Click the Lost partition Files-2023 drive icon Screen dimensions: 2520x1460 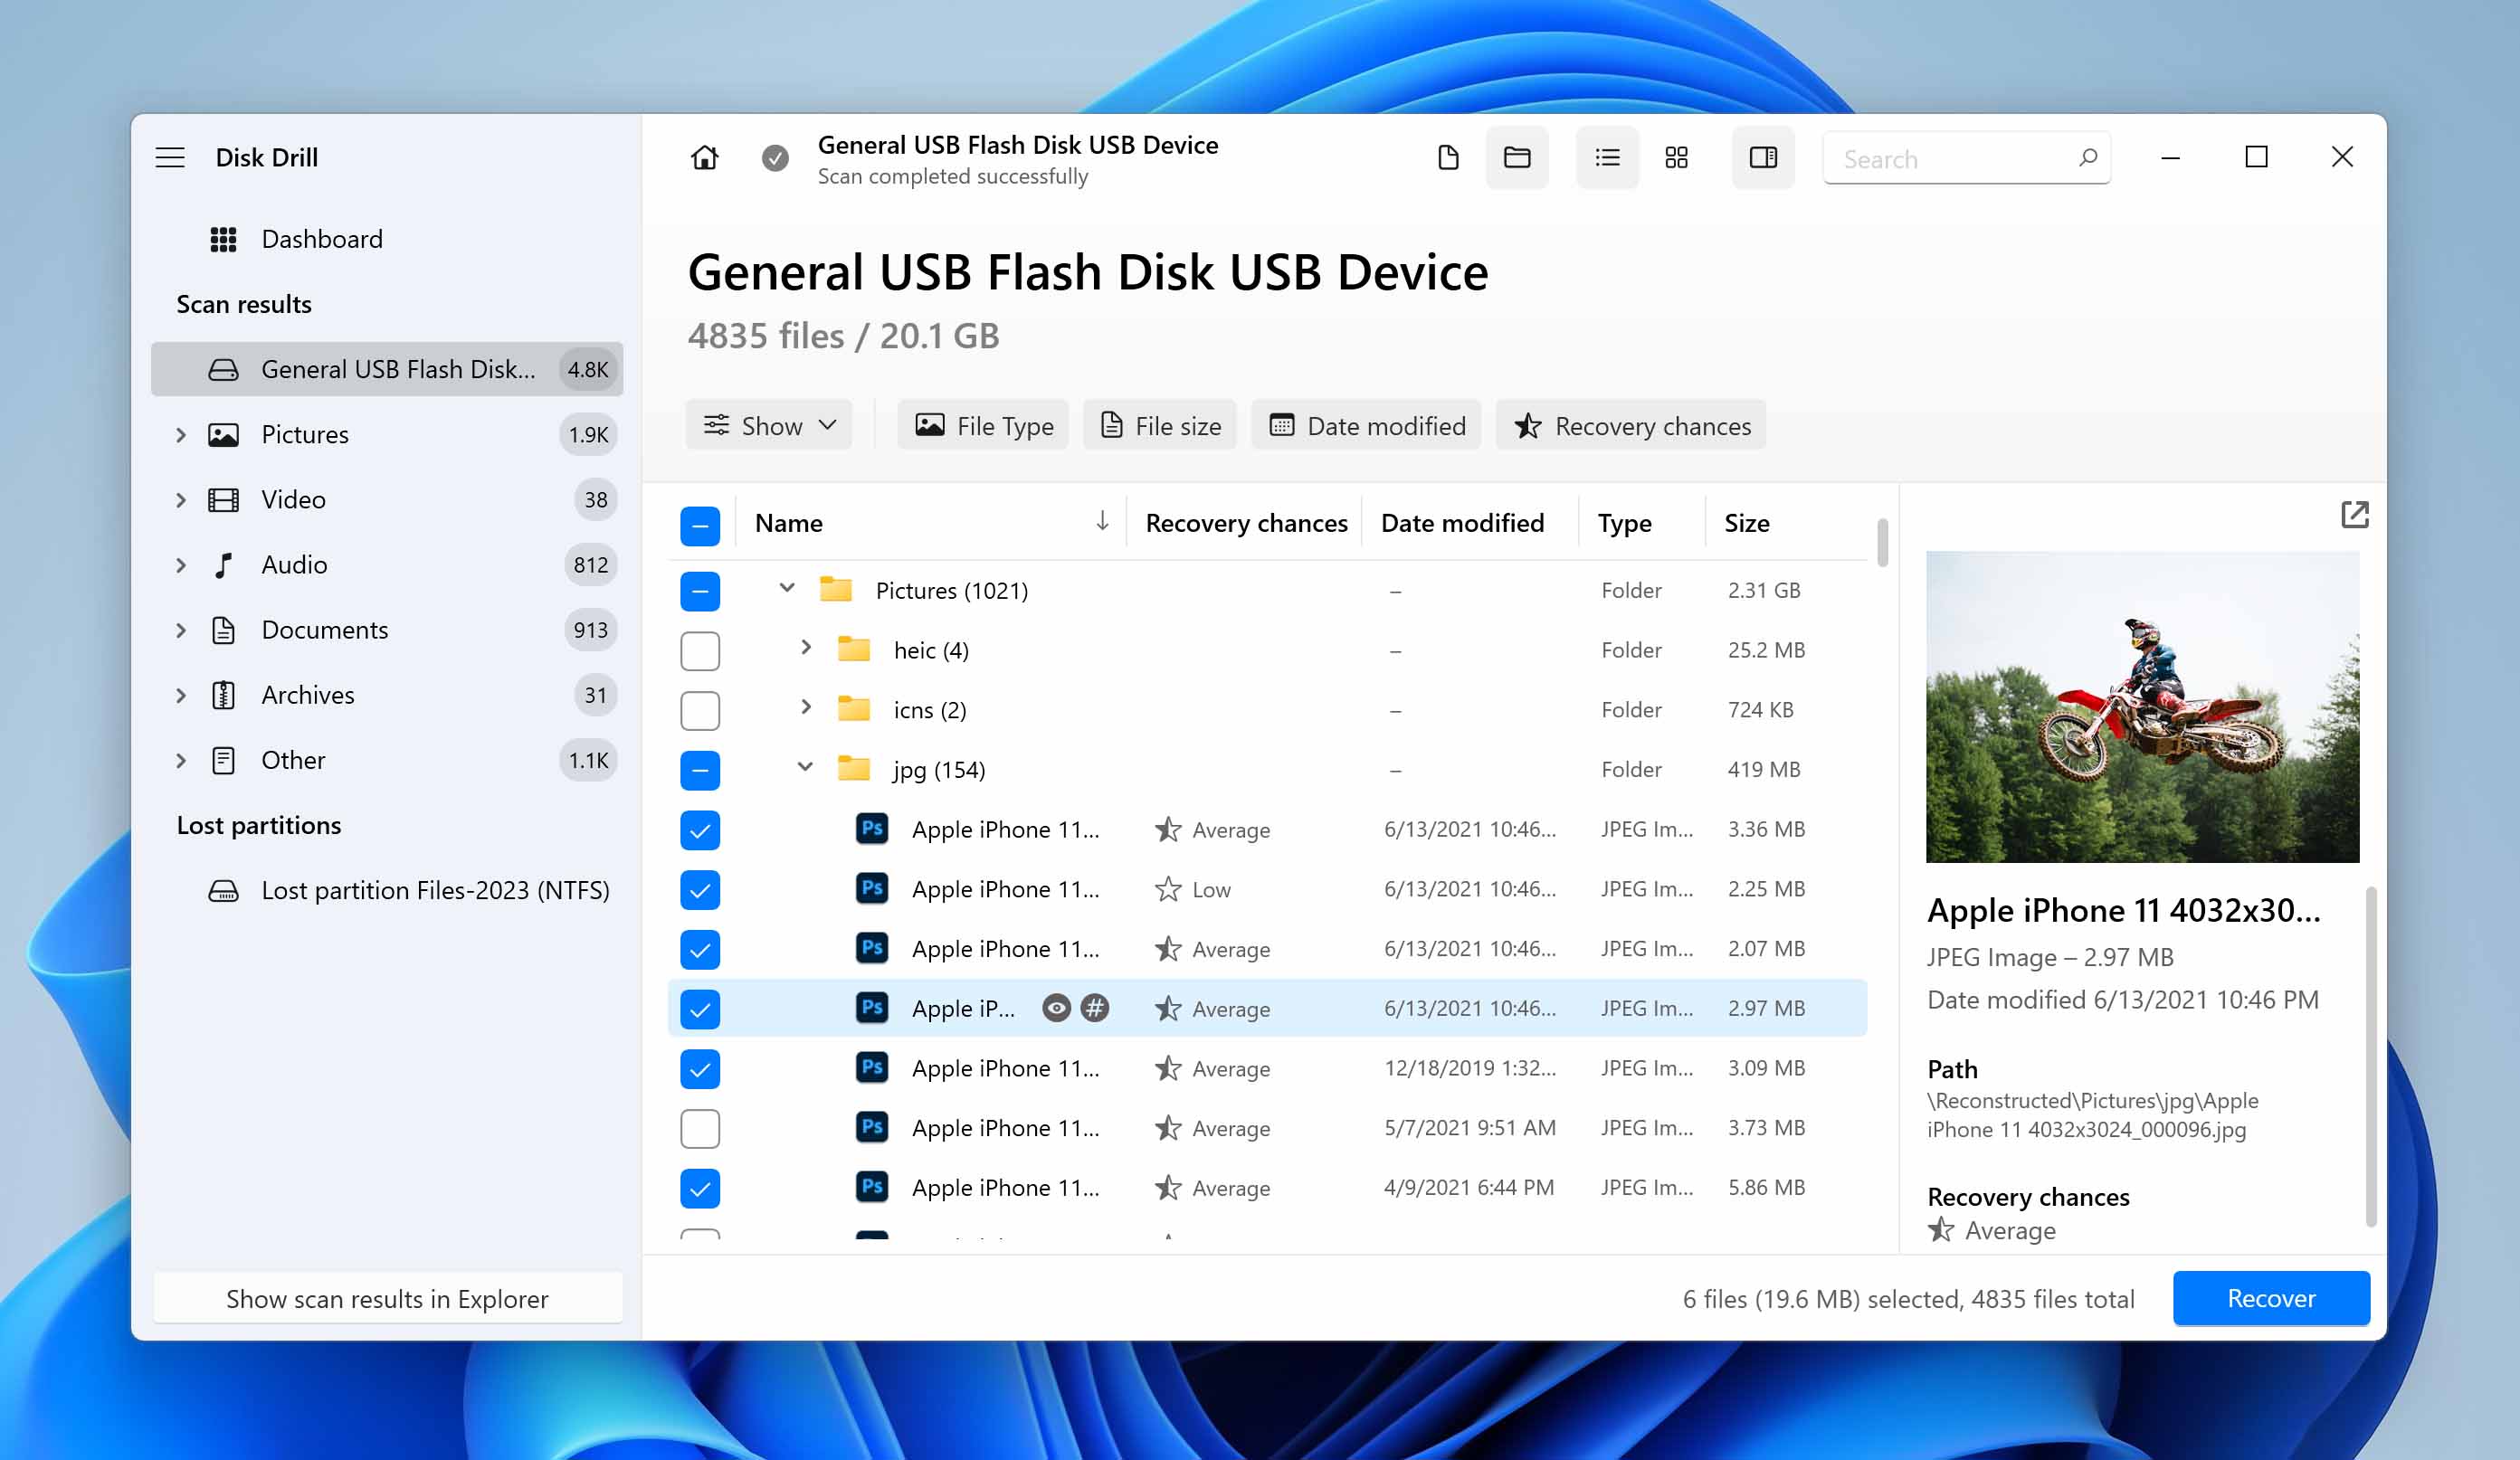(x=223, y=890)
